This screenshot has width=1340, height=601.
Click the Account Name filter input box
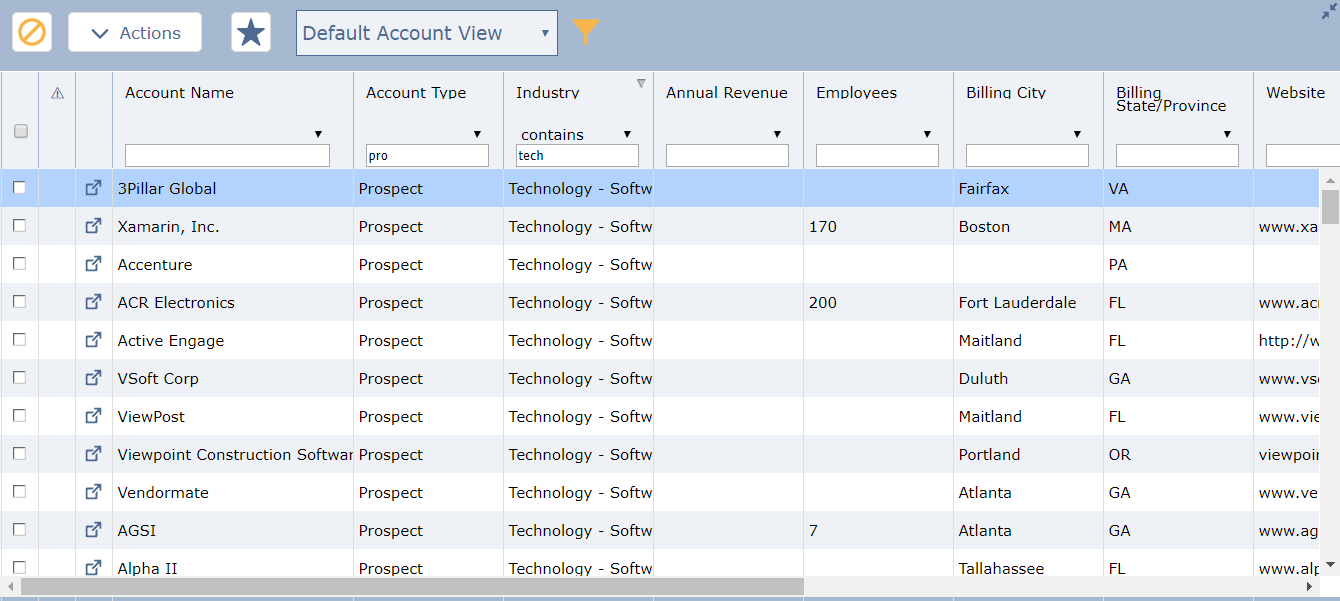click(x=226, y=155)
